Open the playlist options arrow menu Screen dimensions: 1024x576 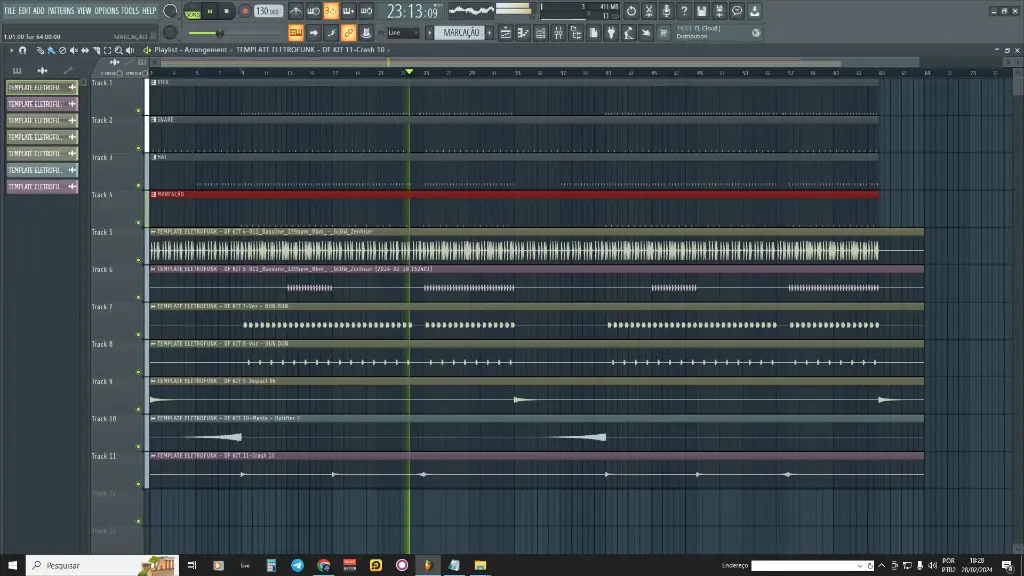point(11,50)
